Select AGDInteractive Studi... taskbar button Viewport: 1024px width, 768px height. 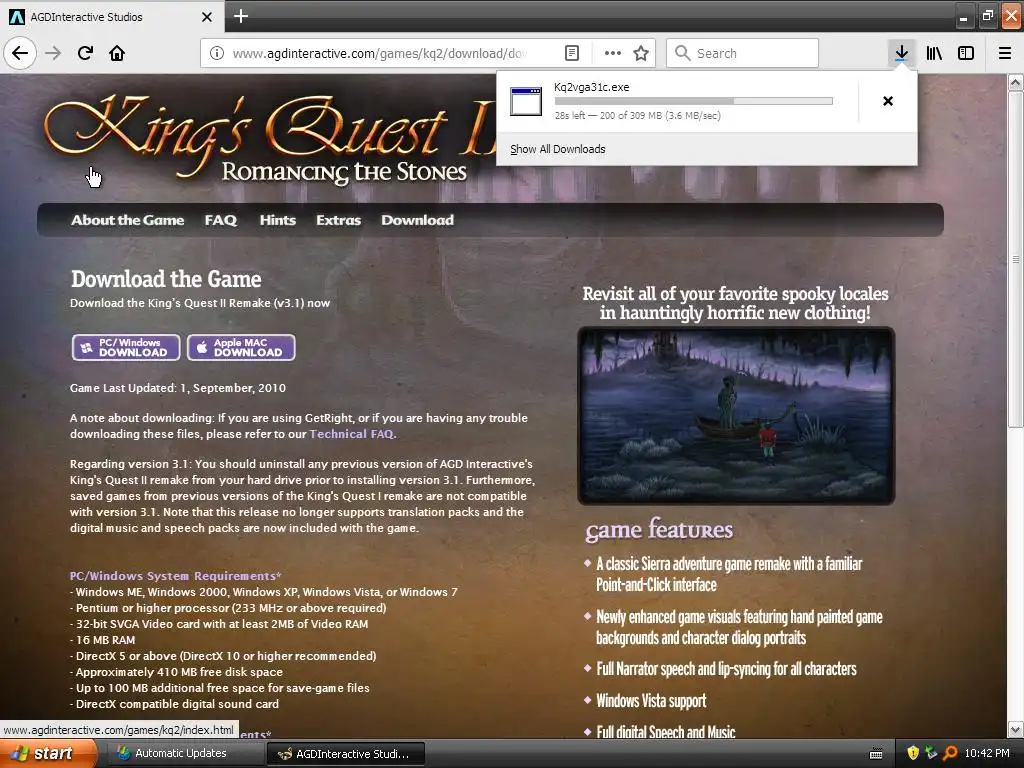346,754
